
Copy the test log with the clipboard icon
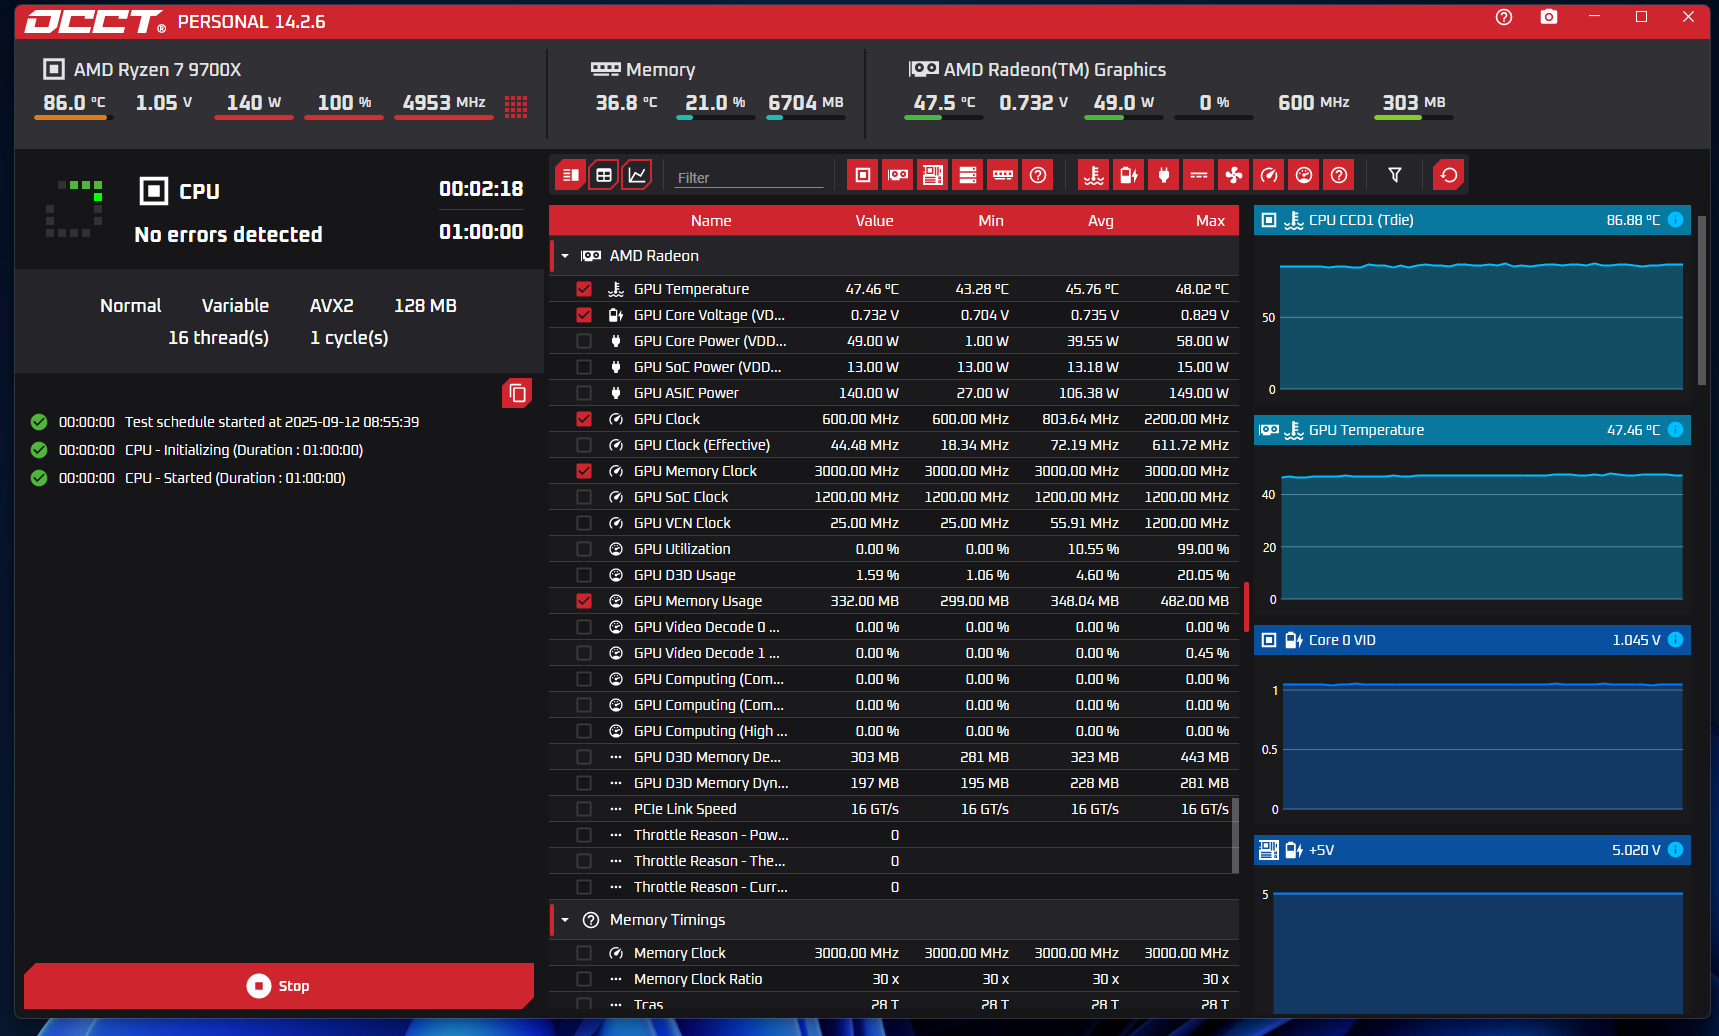tap(517, 393)
